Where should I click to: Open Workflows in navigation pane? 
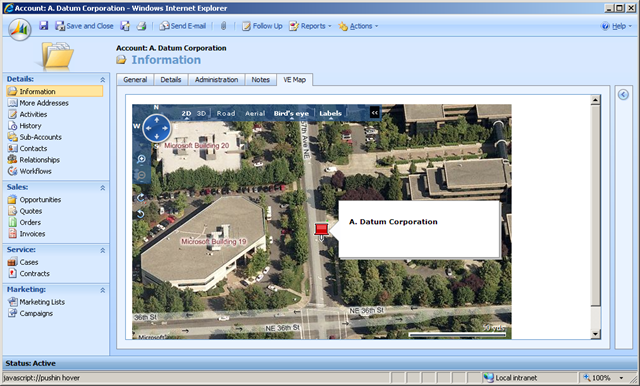click(29, 171)
